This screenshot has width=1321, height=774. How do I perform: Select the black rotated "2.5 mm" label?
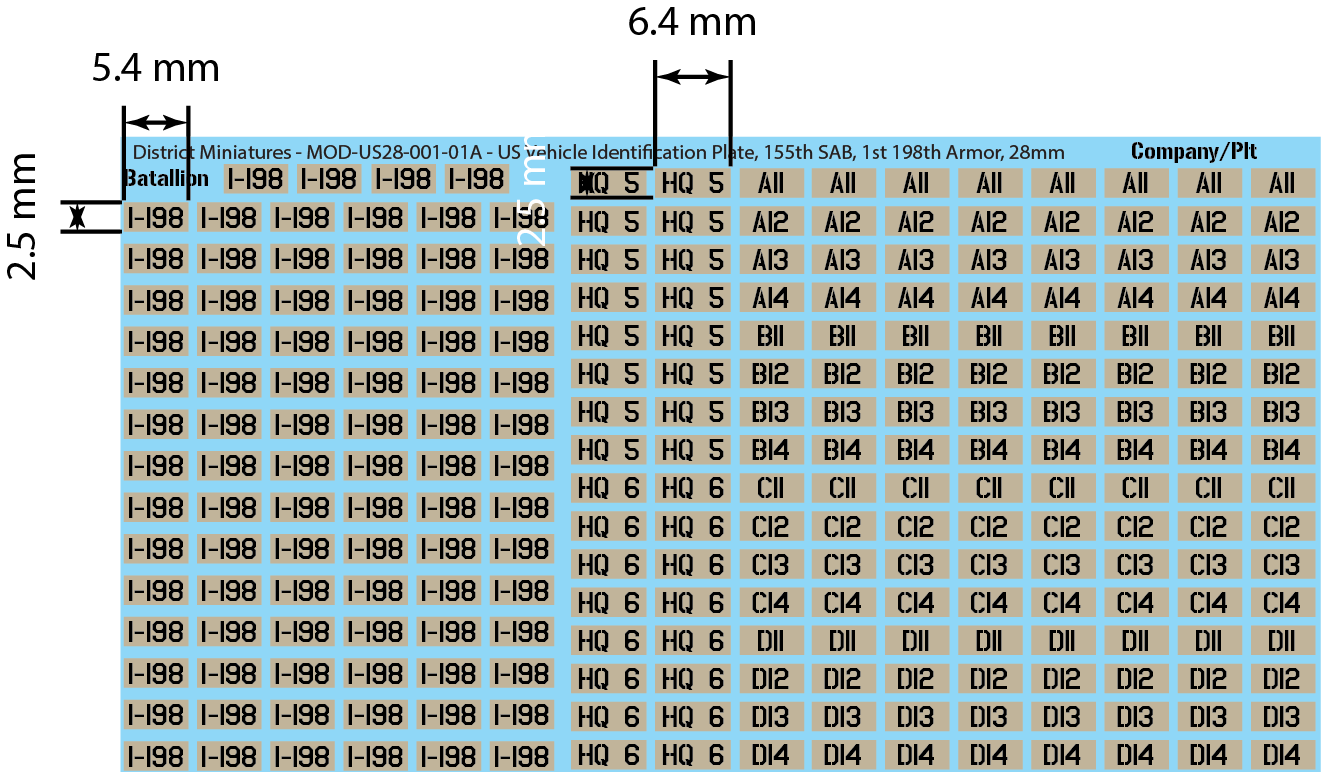(x=22, y=216)
